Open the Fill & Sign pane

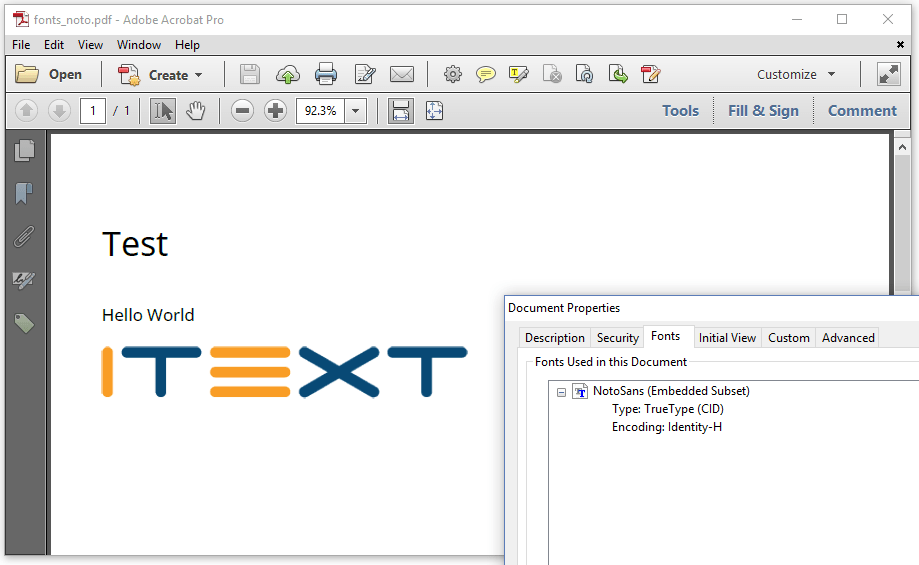coord(763,111)
